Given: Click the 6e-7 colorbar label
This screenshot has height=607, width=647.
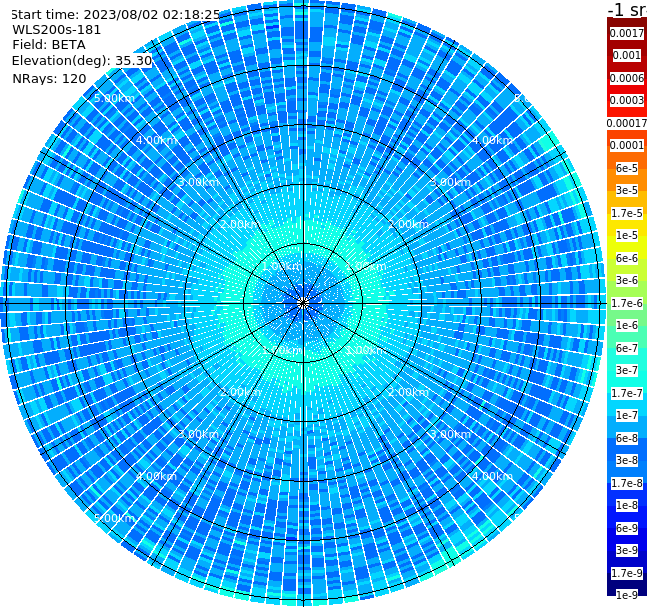Looking at the screenshot, I should tap(627, 348).
